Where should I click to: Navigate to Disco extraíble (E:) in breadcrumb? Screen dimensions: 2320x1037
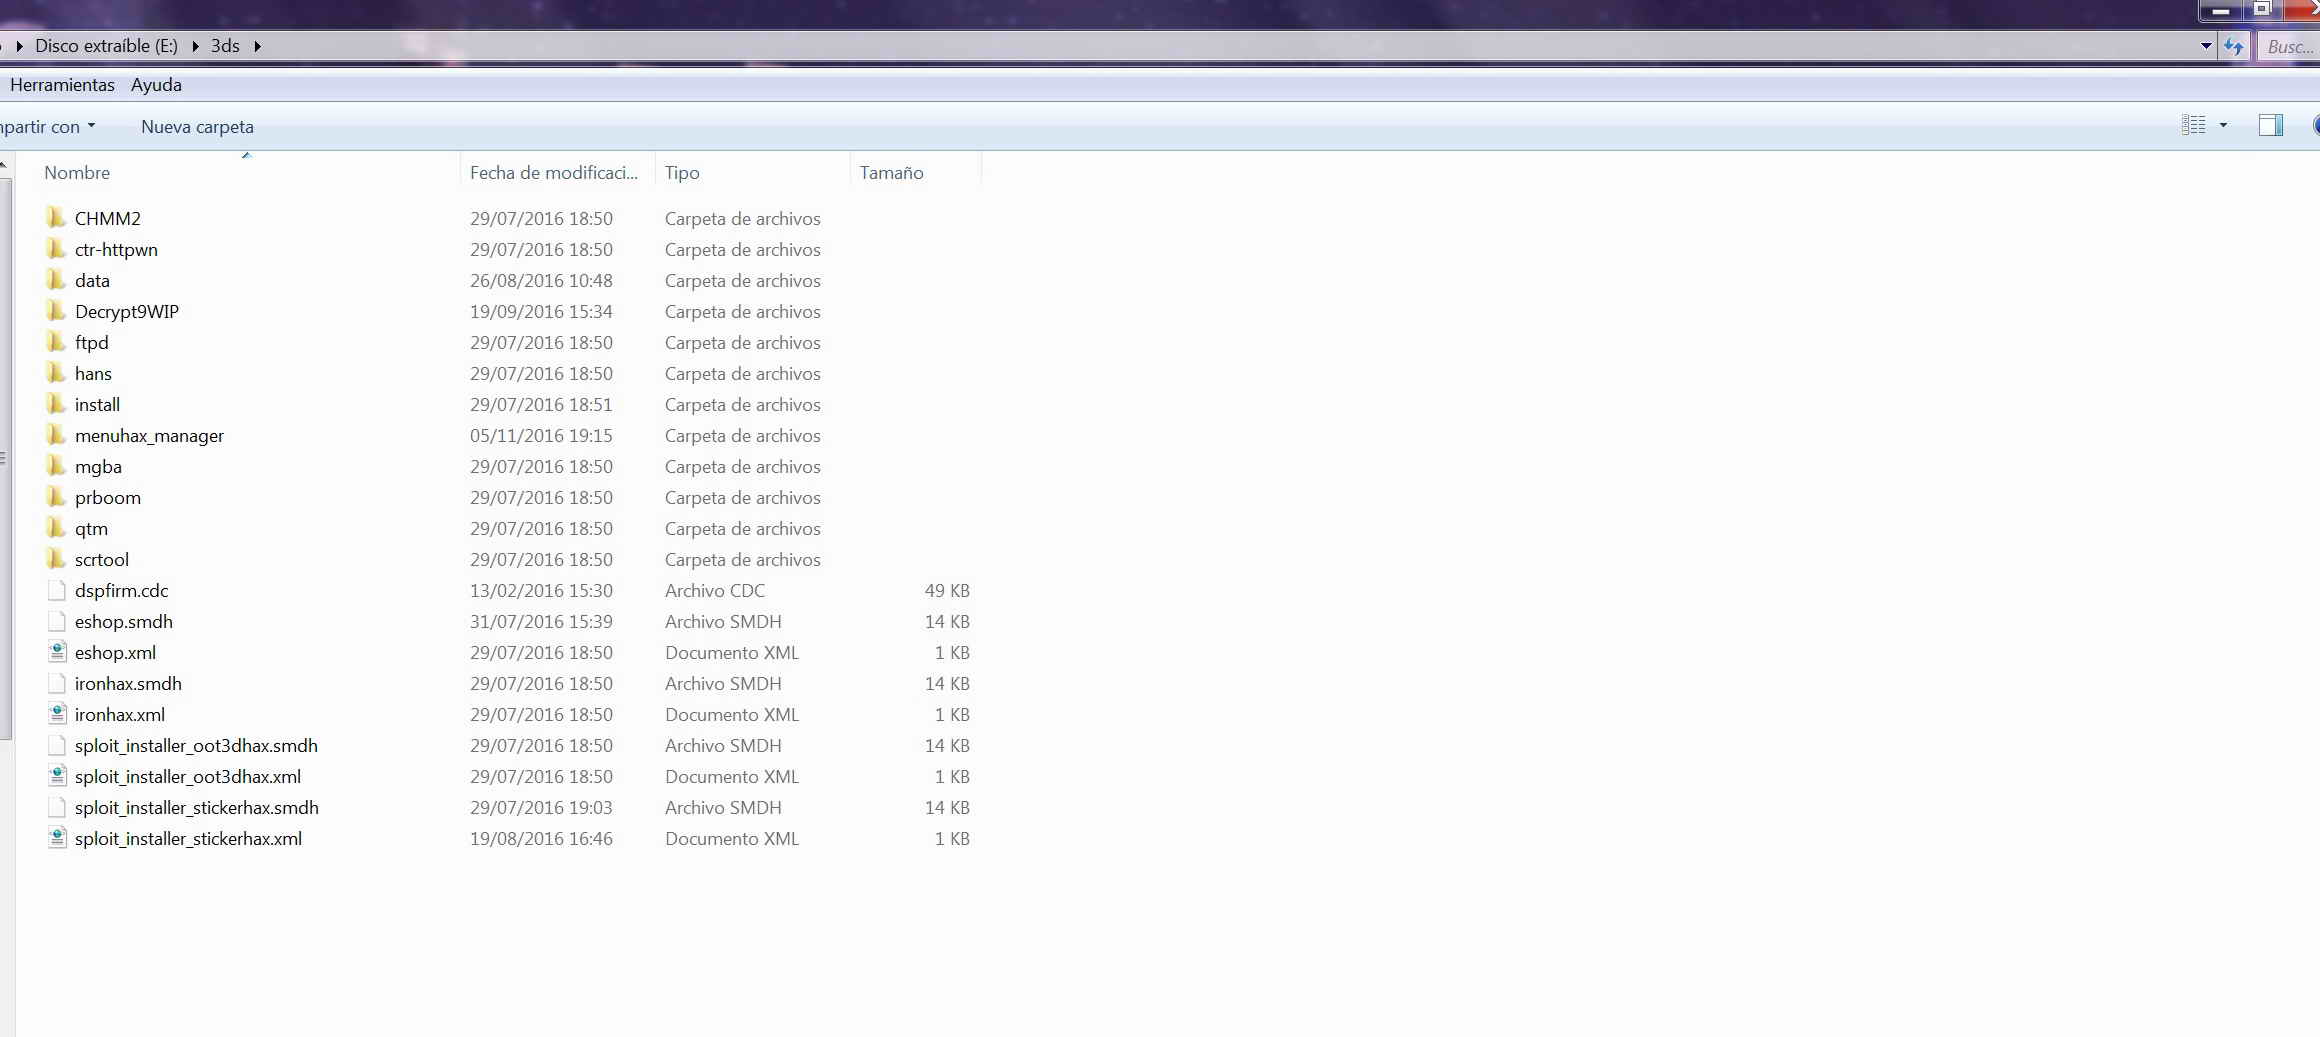[x=106, y=46]
